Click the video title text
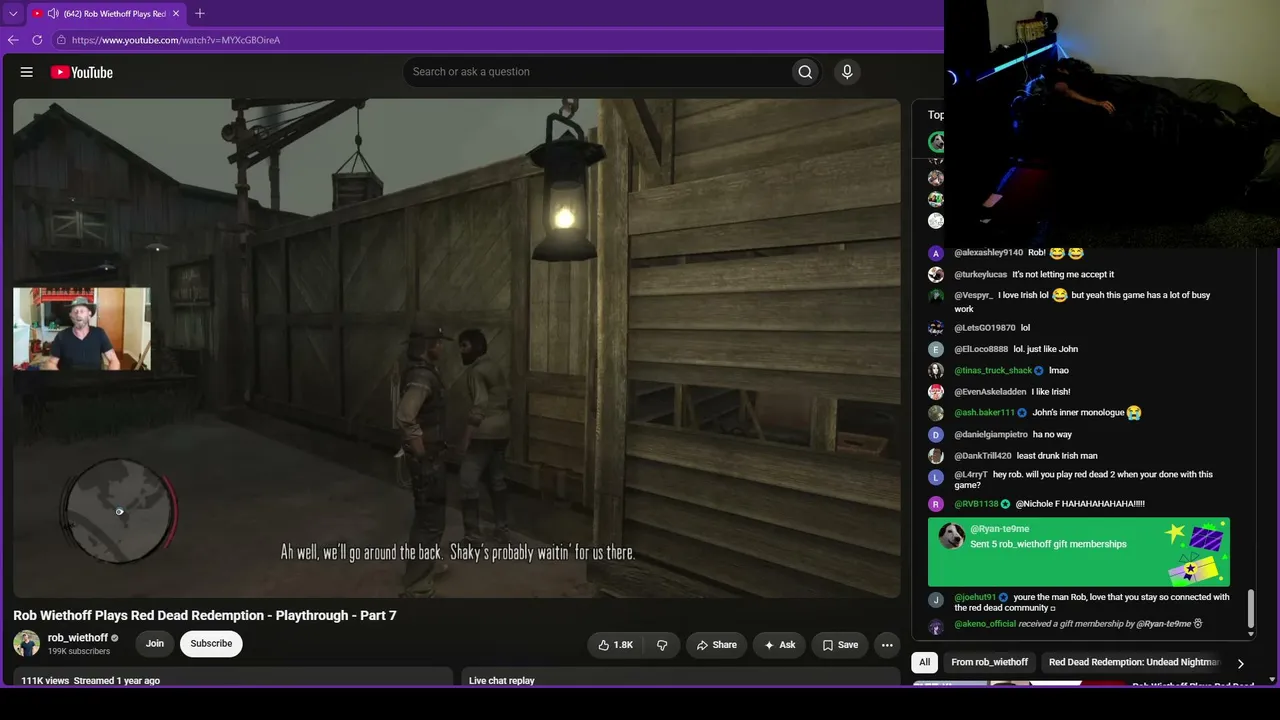 [205, 615]
